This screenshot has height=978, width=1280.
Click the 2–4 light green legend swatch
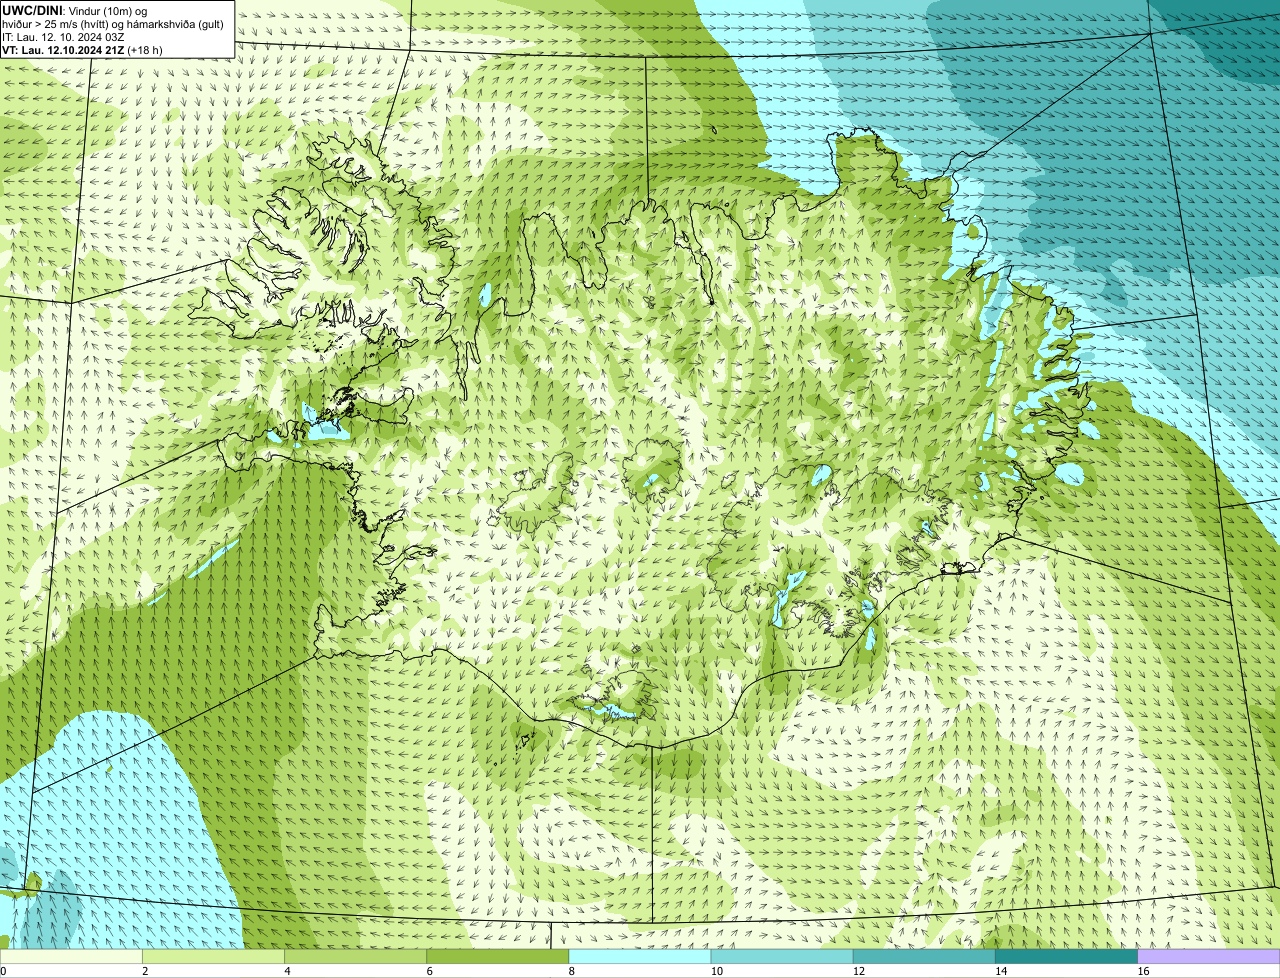coord(214,957)
